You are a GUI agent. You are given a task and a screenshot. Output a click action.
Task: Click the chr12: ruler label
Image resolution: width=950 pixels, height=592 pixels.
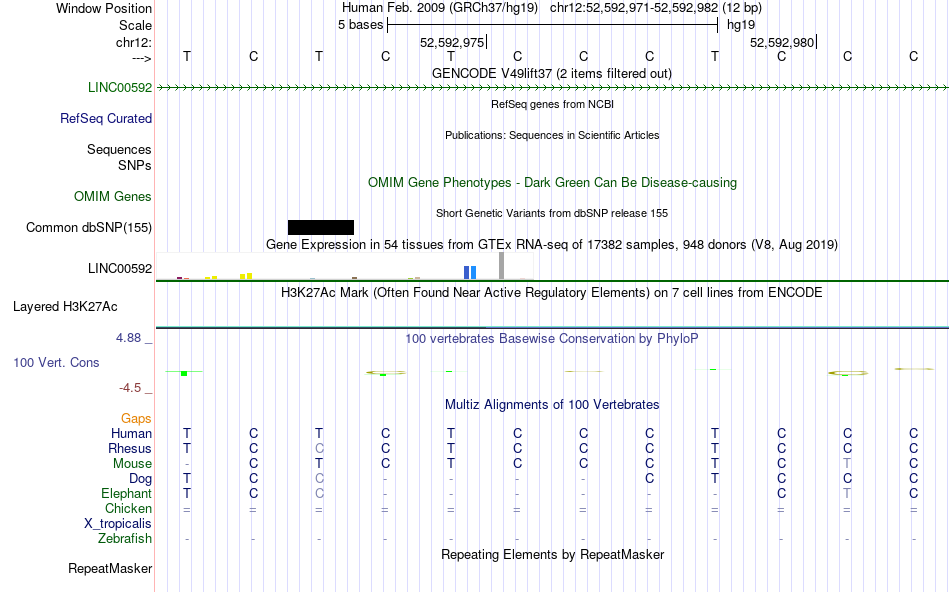(134, 42)
